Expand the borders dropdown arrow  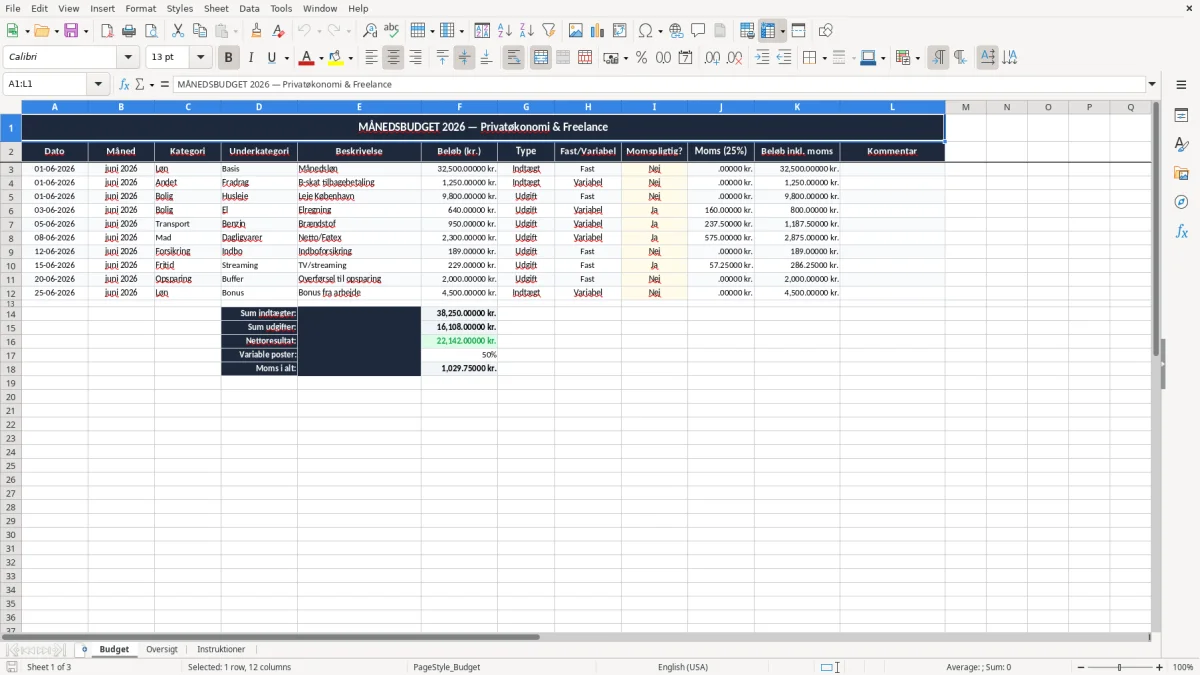tap(824, 58)
